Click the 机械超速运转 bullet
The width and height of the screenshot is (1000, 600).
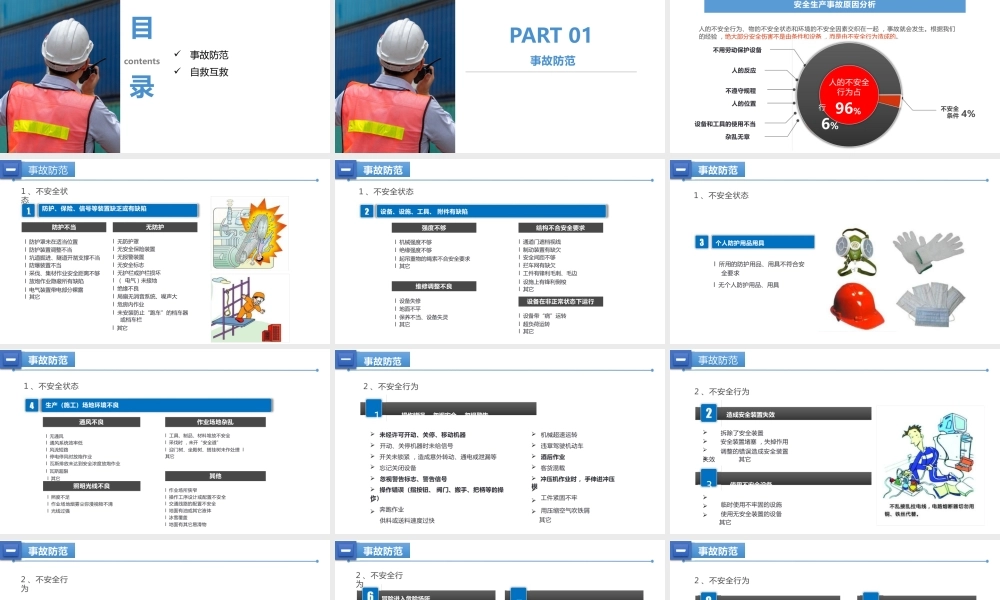tap(559, 435)
